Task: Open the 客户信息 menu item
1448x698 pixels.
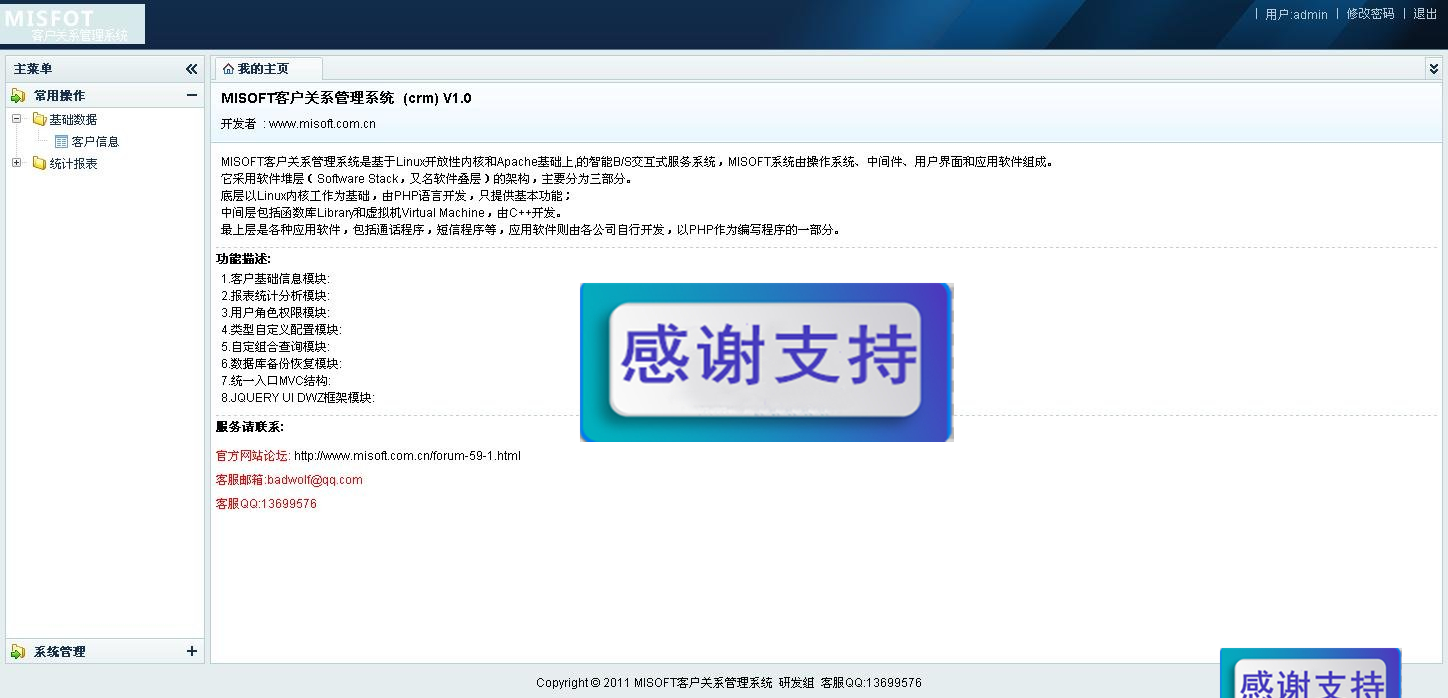Action: 95,142
